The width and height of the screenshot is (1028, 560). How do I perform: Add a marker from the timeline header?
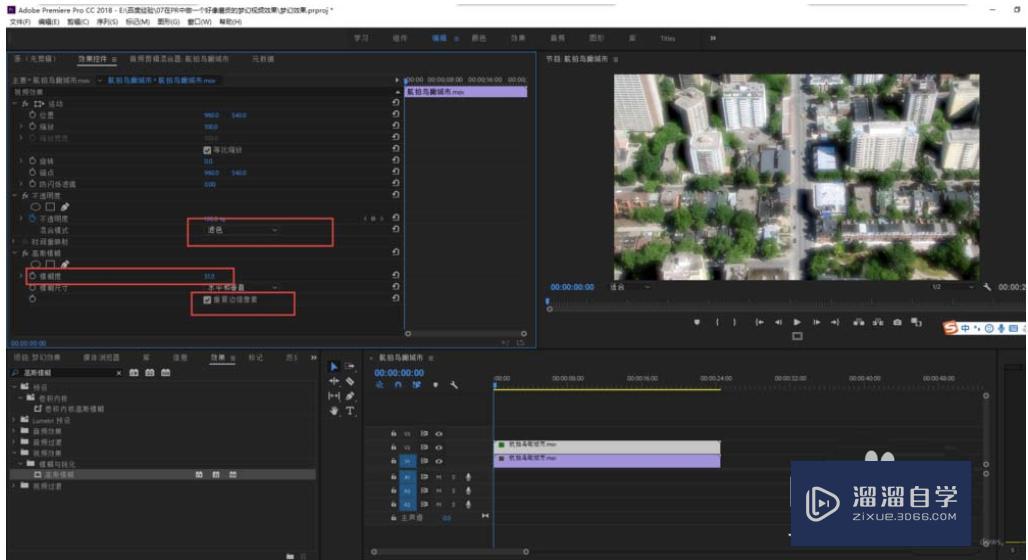pos(435,385)
